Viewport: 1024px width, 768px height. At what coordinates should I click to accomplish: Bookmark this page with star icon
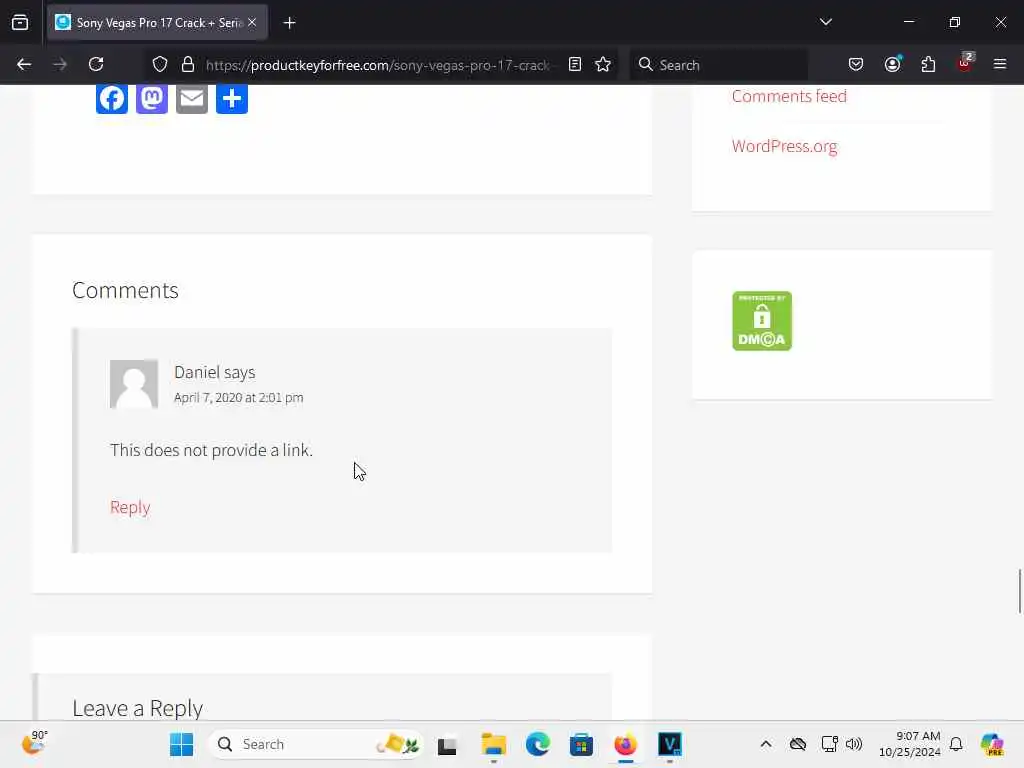(603, 64)
